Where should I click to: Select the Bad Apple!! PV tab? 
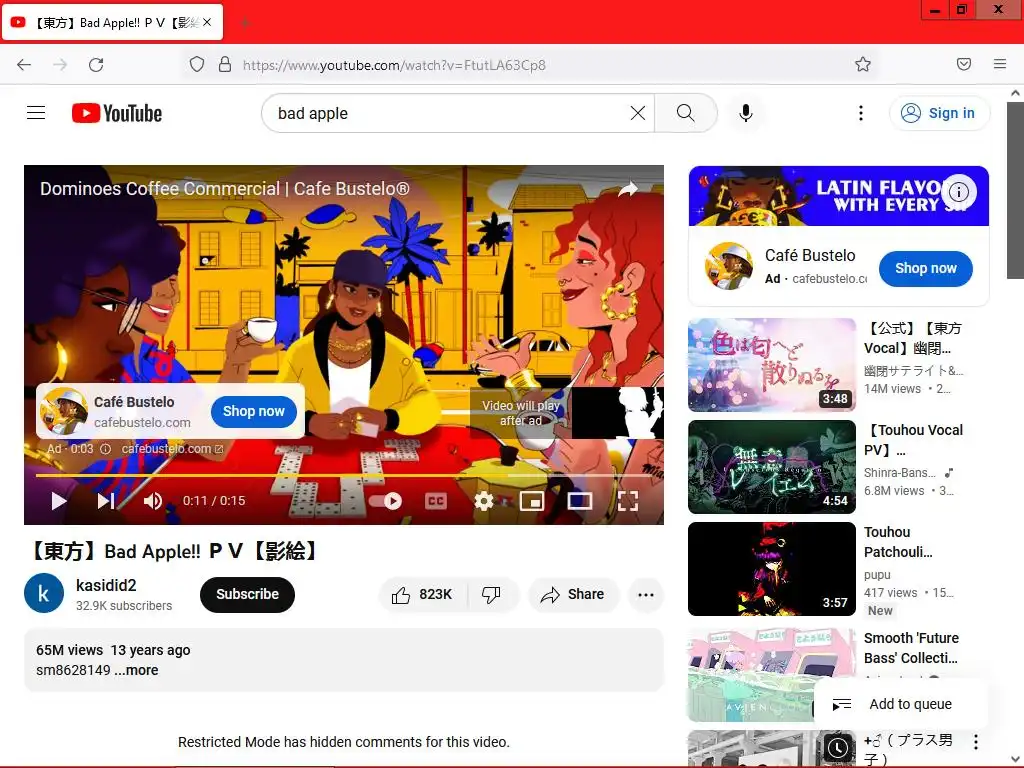112,22
